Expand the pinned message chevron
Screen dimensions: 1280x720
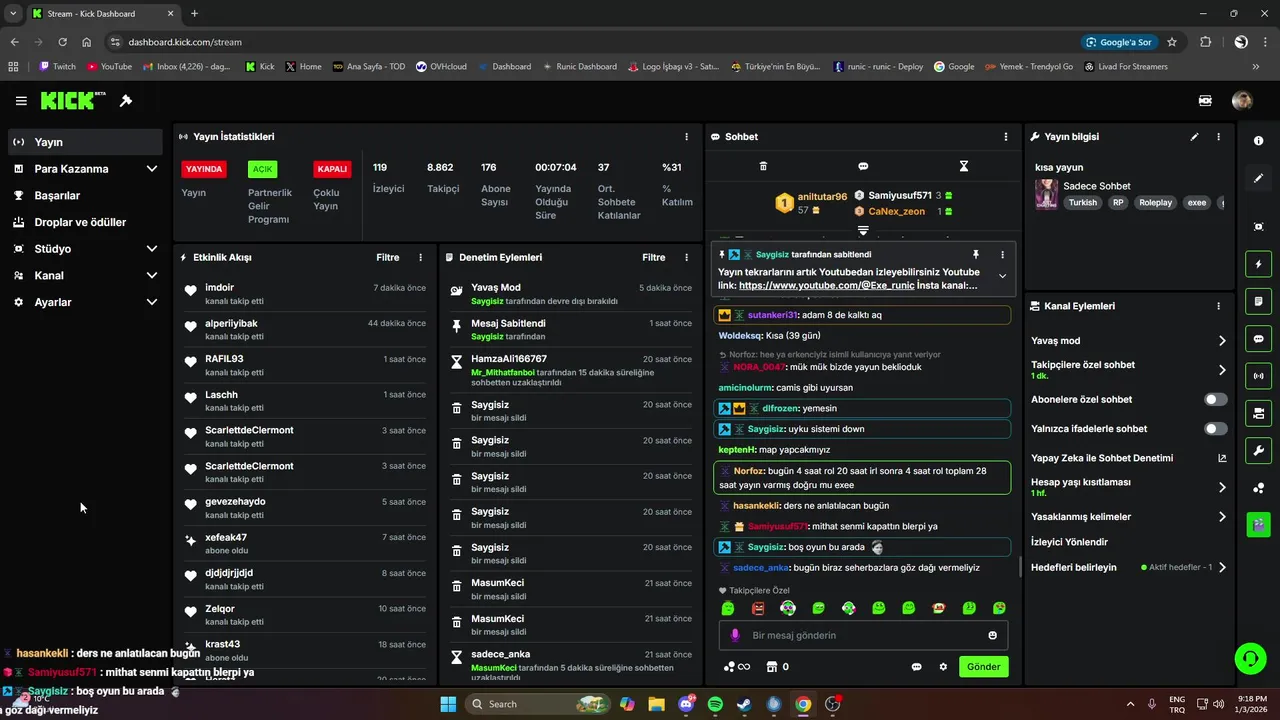coord(1002,276)
